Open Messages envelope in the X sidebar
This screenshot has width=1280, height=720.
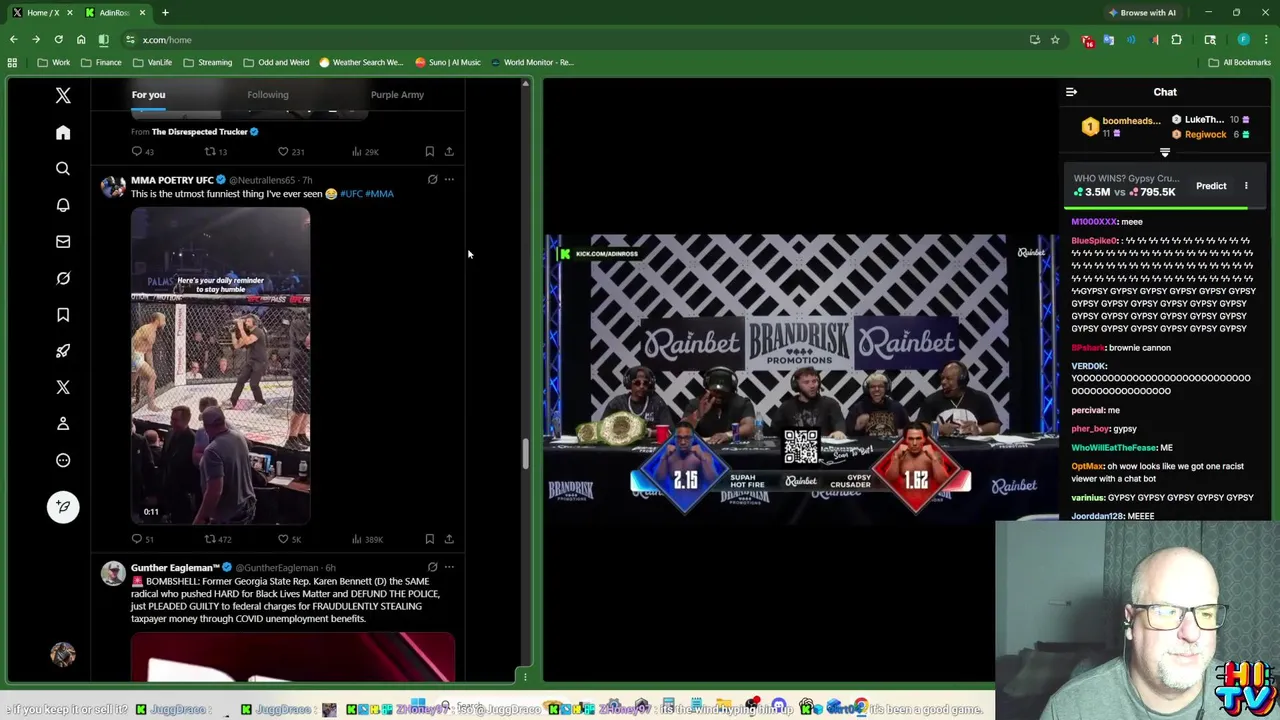[63, 242]
